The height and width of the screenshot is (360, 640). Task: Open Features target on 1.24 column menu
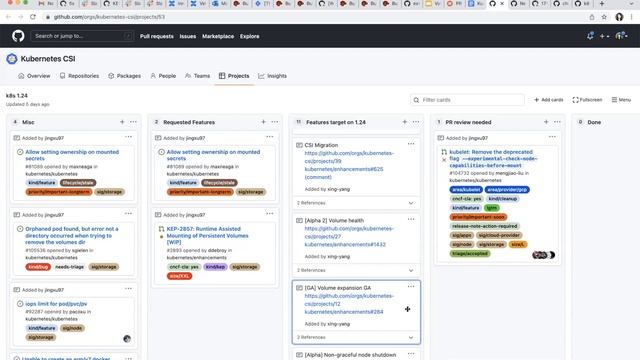coord(416,122)
